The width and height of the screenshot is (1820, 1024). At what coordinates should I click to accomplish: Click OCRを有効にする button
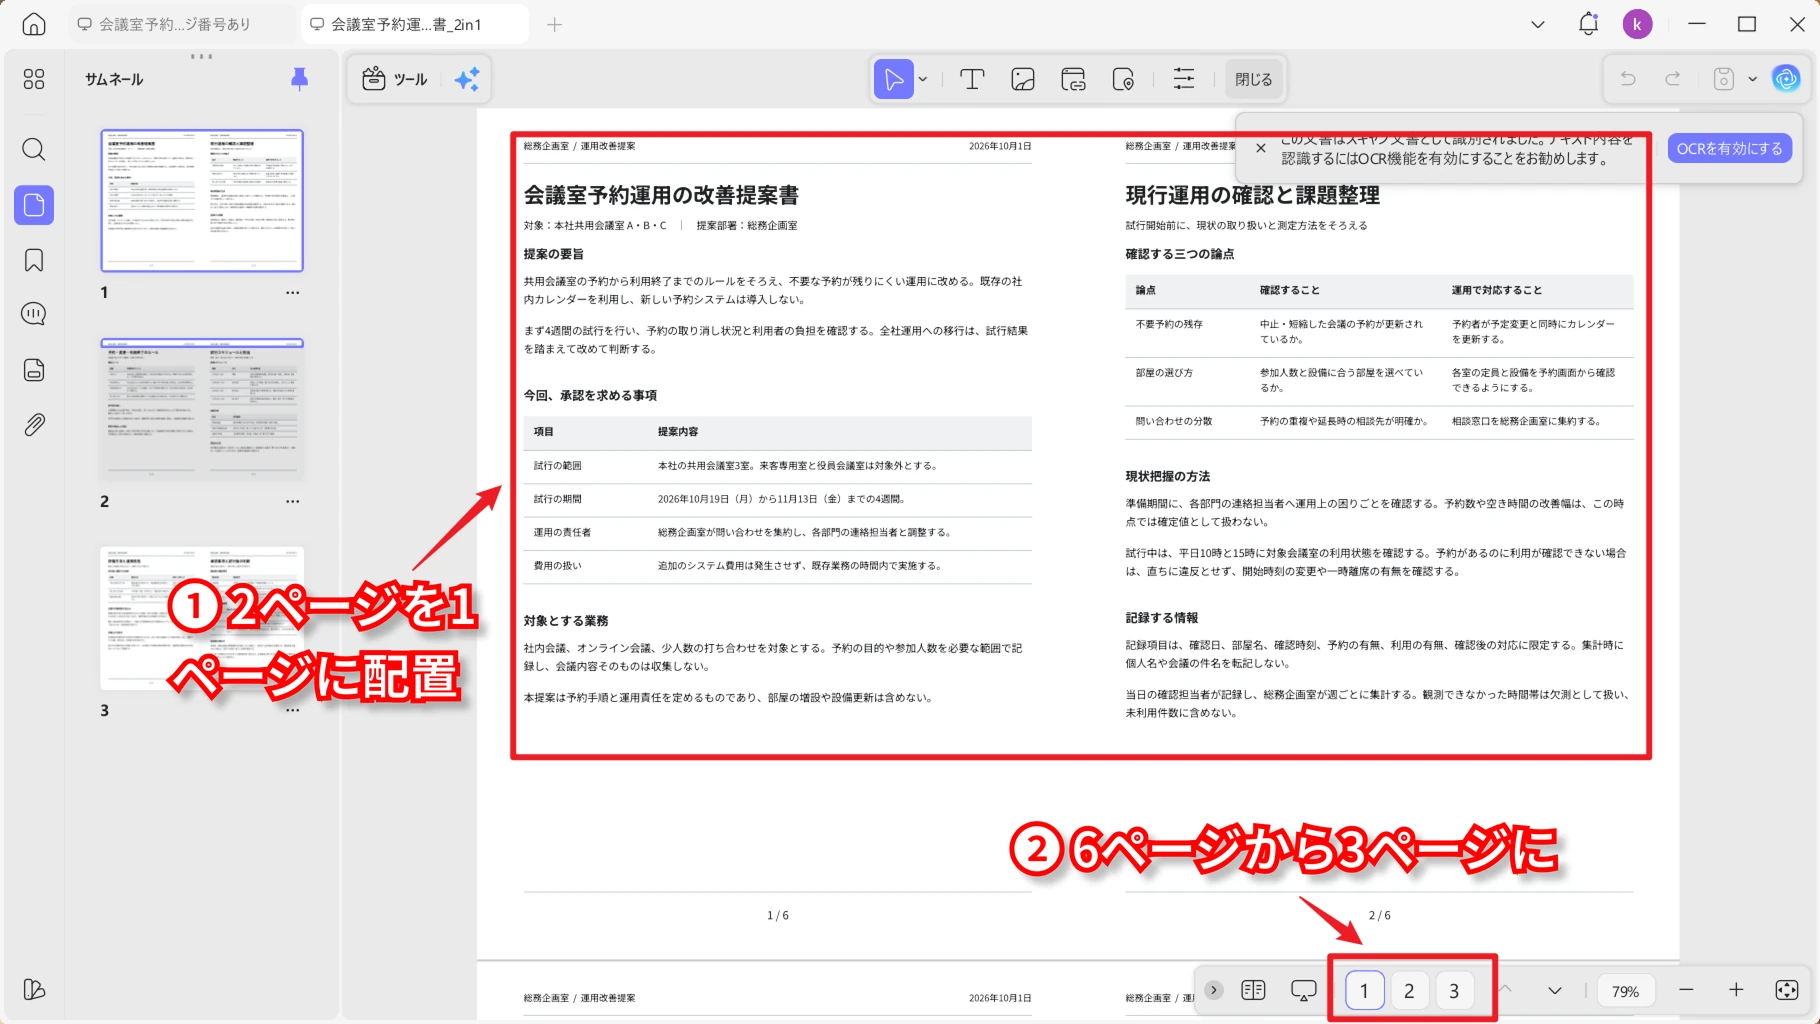(x=1729, y=148)
